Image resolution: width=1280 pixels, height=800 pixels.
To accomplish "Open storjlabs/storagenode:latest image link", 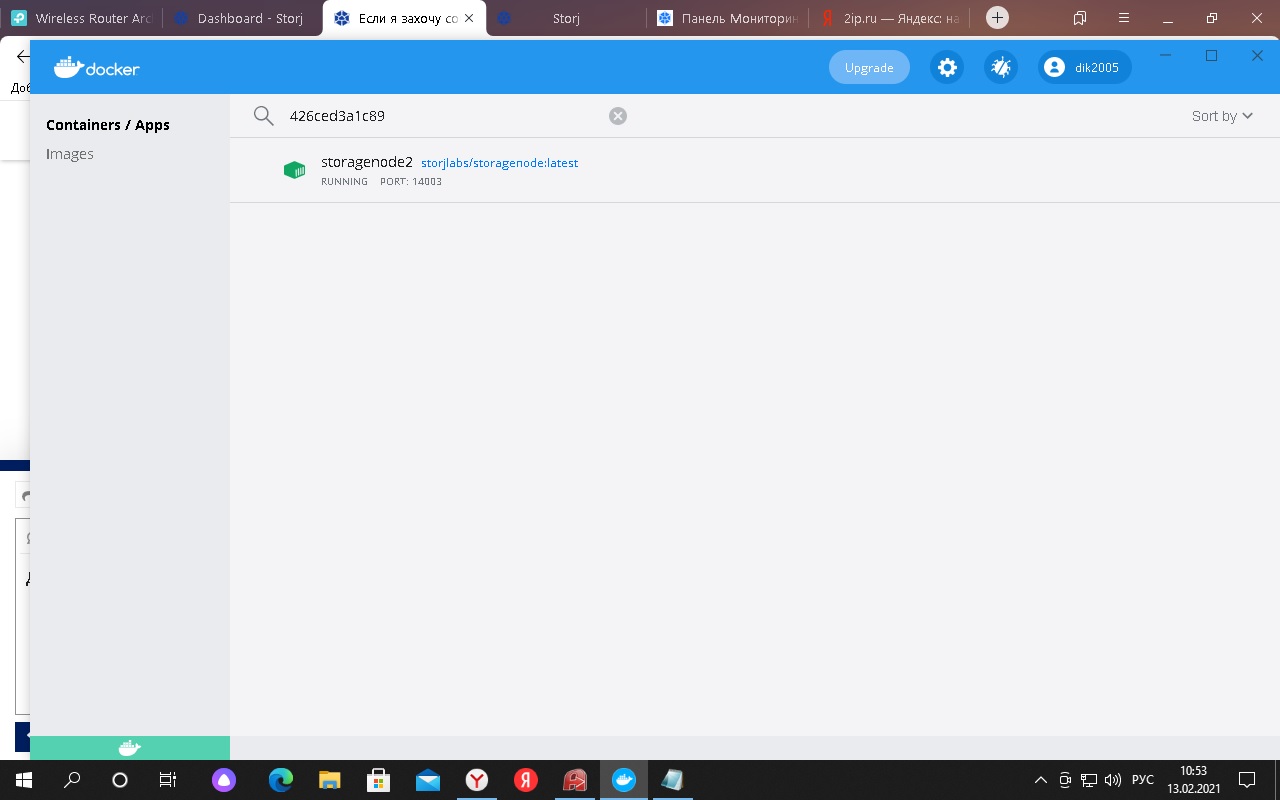I will (x=499, y=163).
